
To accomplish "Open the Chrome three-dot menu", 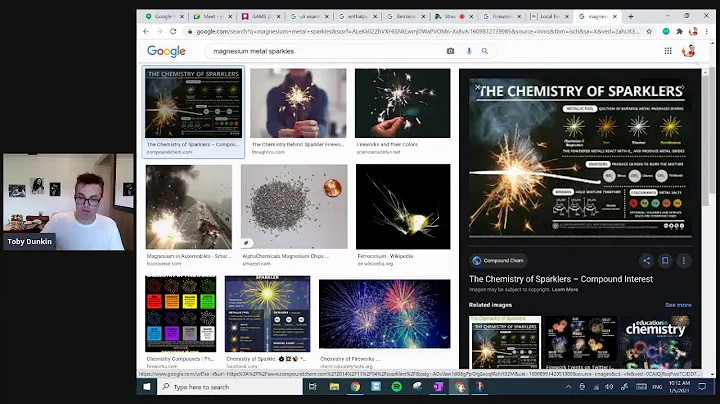I will point(707,31).
